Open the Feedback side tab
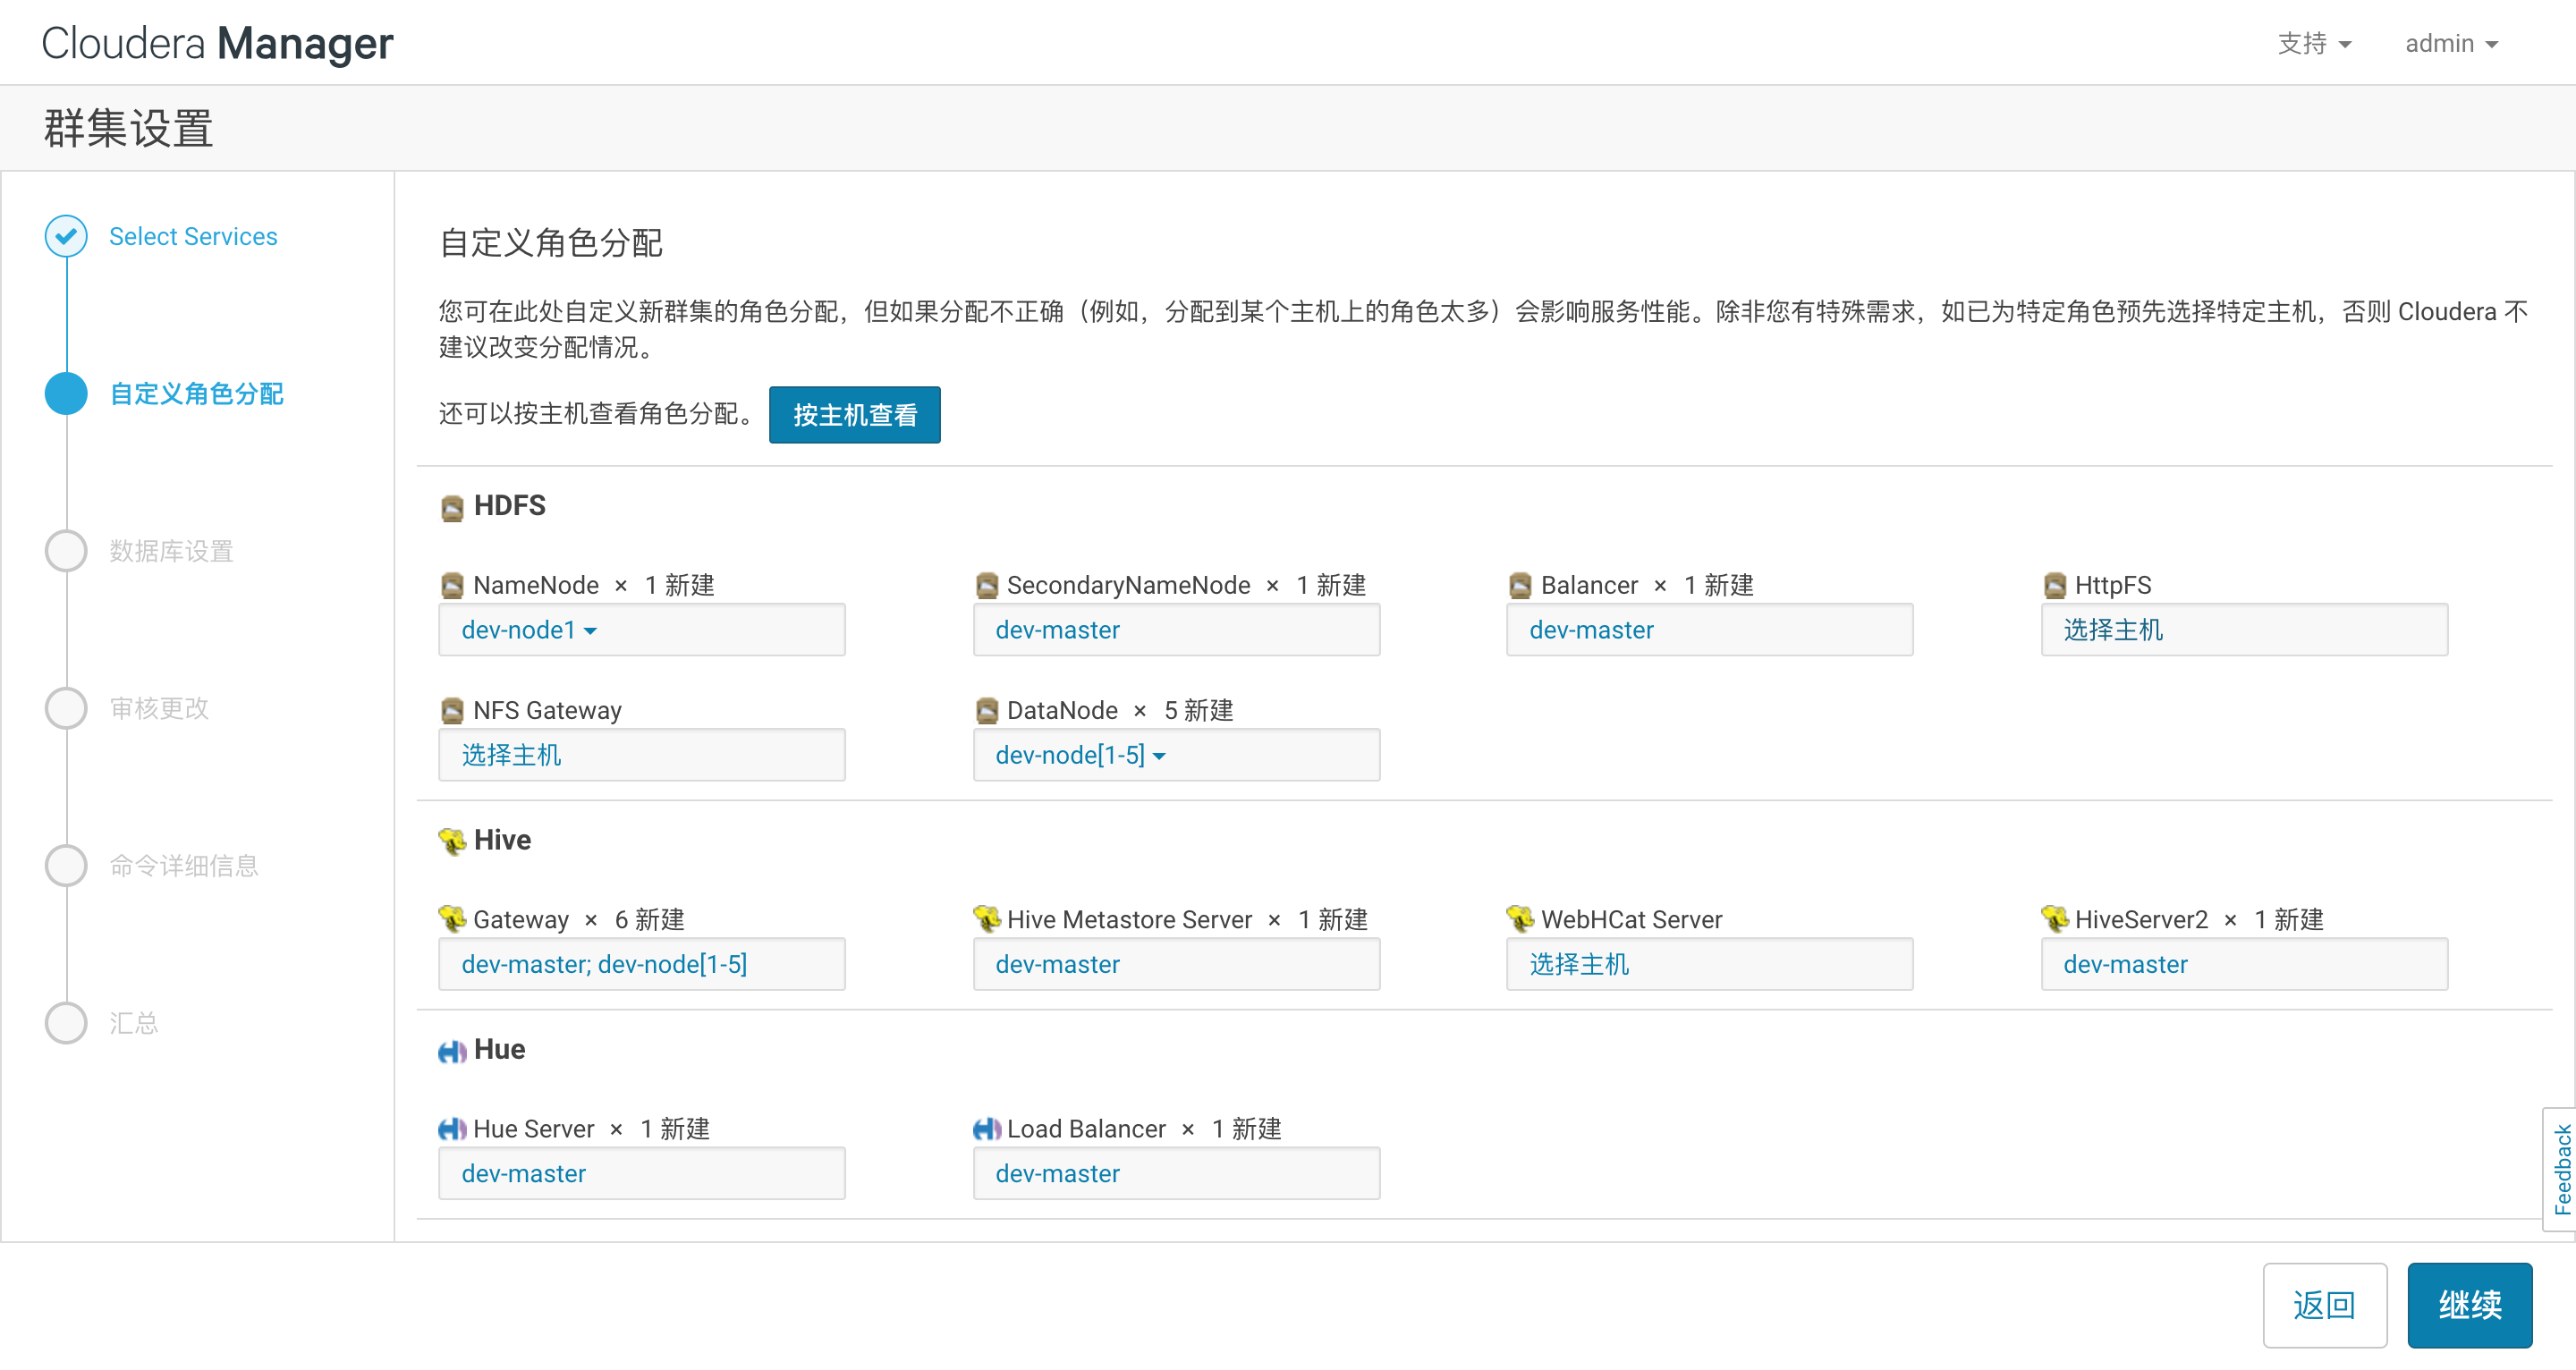This screenshot has height=1370, width=2576. 2561,1168
